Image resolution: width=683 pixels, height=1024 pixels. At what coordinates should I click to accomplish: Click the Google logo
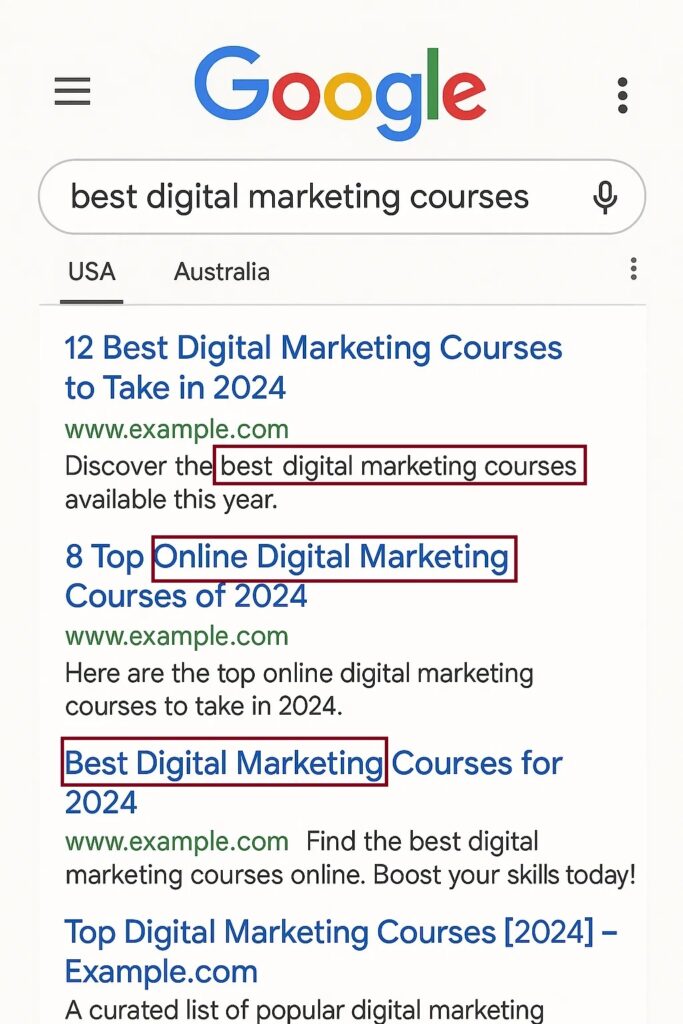[340, 92]
